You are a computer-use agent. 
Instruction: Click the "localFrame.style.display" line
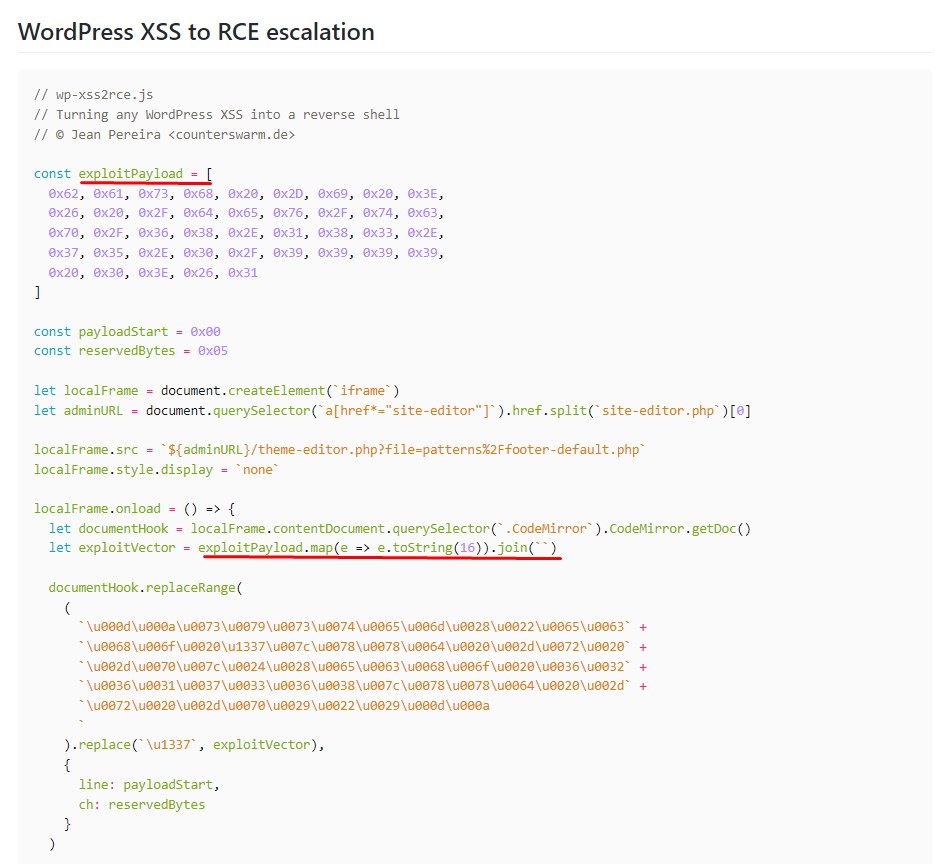pos(156,469)
